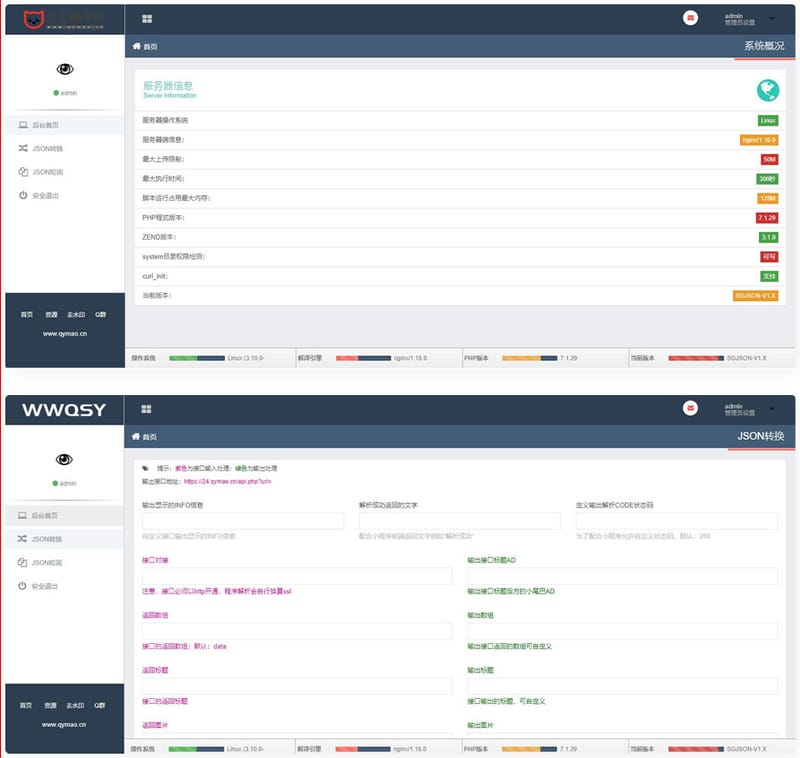Viewport: 800px width, 758px height.
Task: Open the admin dropdown arrow on the System Overview page
Action: [x=771, y=18]
